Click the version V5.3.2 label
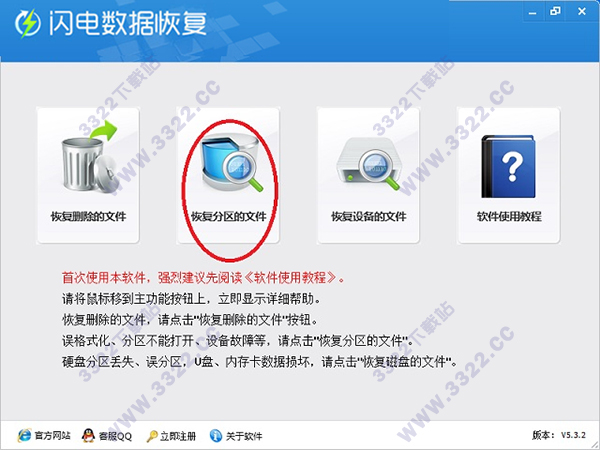Image resolution: width=600 pixels, height=450 pixels. click(x=559, y=435)
